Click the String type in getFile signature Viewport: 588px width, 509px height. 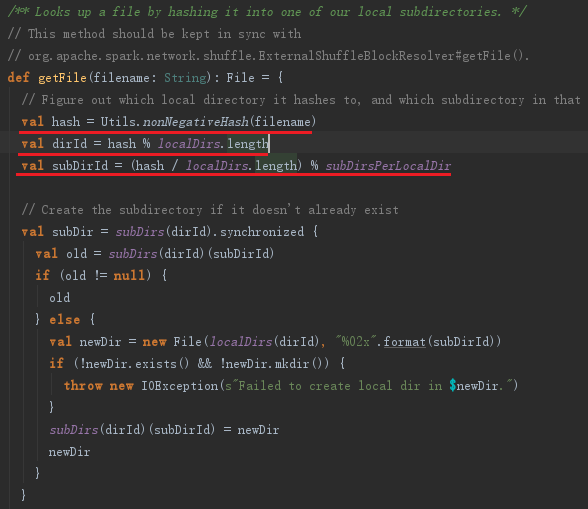point(185,78)
